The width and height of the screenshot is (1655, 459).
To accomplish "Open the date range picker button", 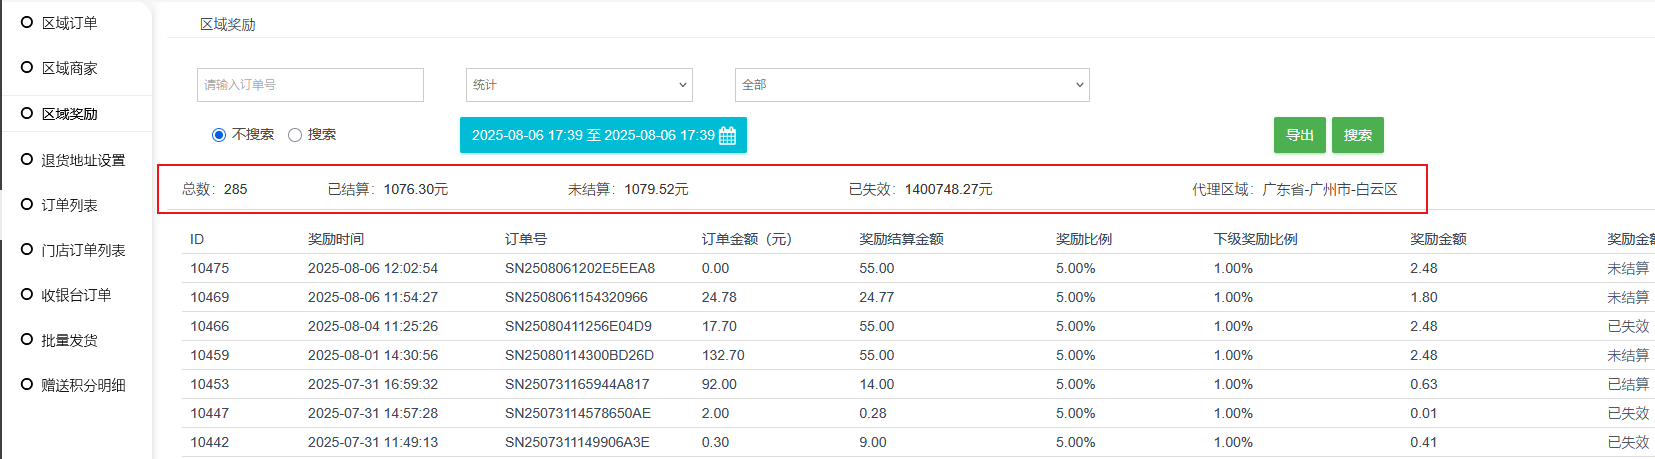I will pos(602,135).
